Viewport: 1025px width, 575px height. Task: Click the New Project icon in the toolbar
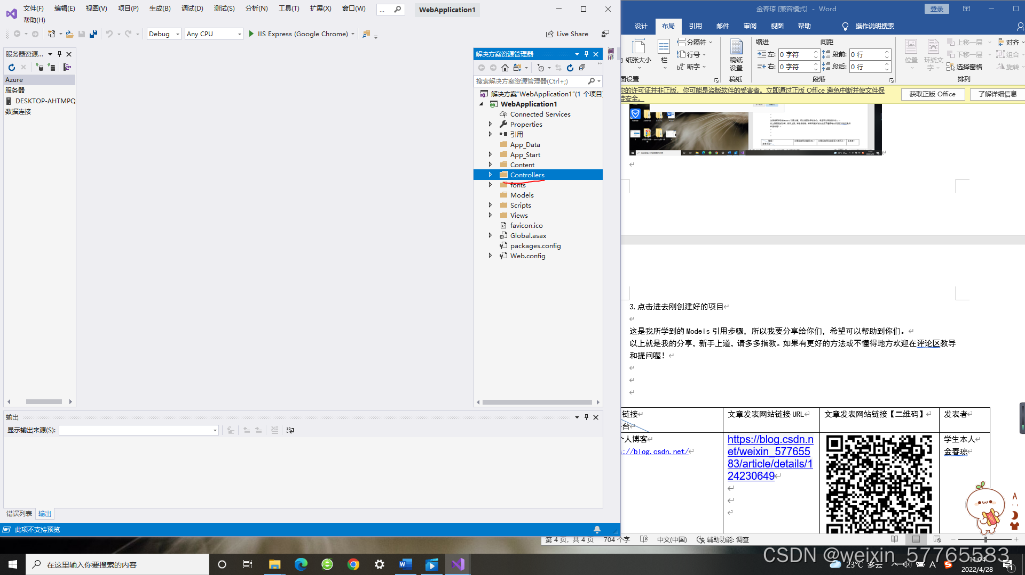click(51, 33)
